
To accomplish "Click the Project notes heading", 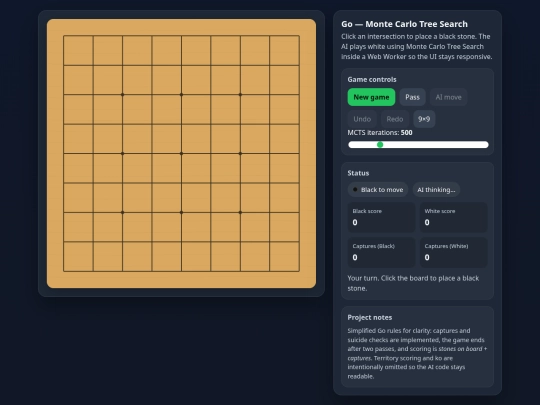I will point(370,318).
